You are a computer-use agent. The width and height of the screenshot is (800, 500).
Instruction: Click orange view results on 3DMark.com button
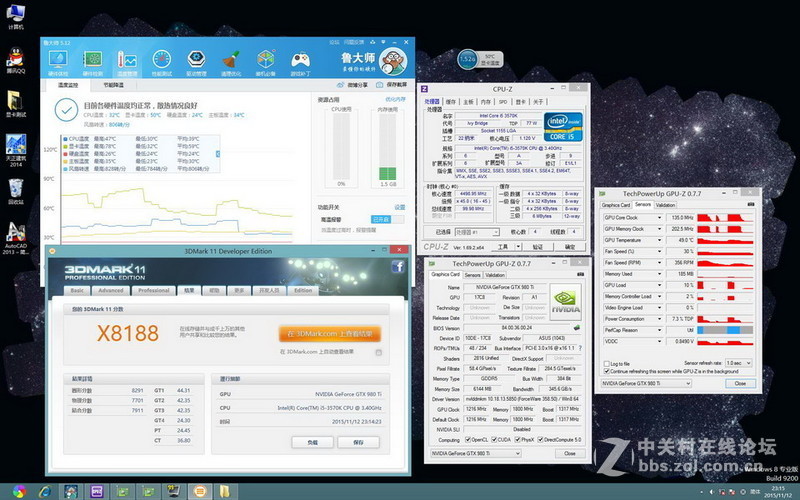330,334
